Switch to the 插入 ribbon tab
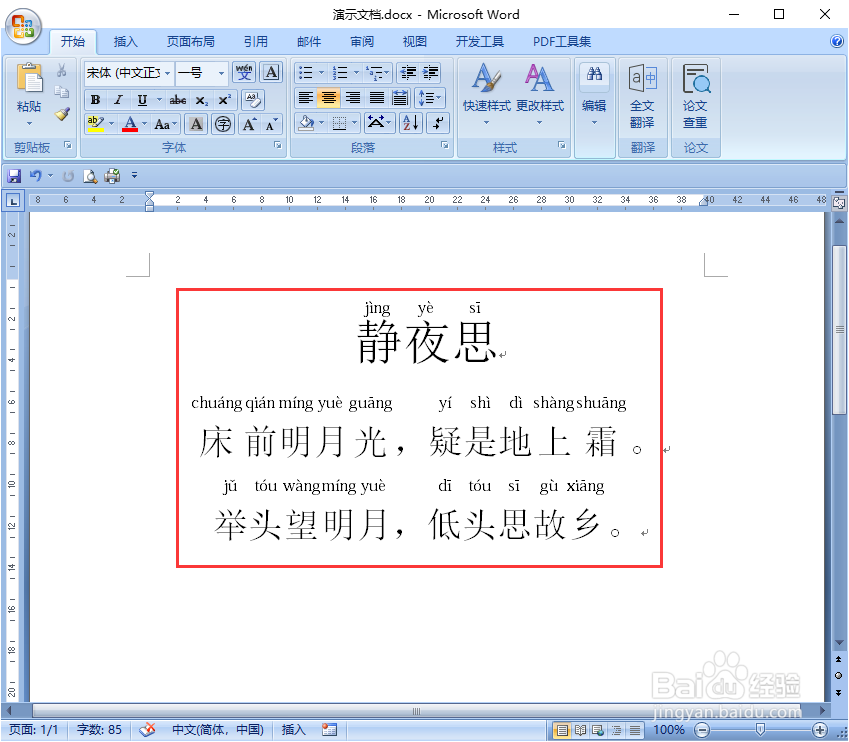 [125, 42]
